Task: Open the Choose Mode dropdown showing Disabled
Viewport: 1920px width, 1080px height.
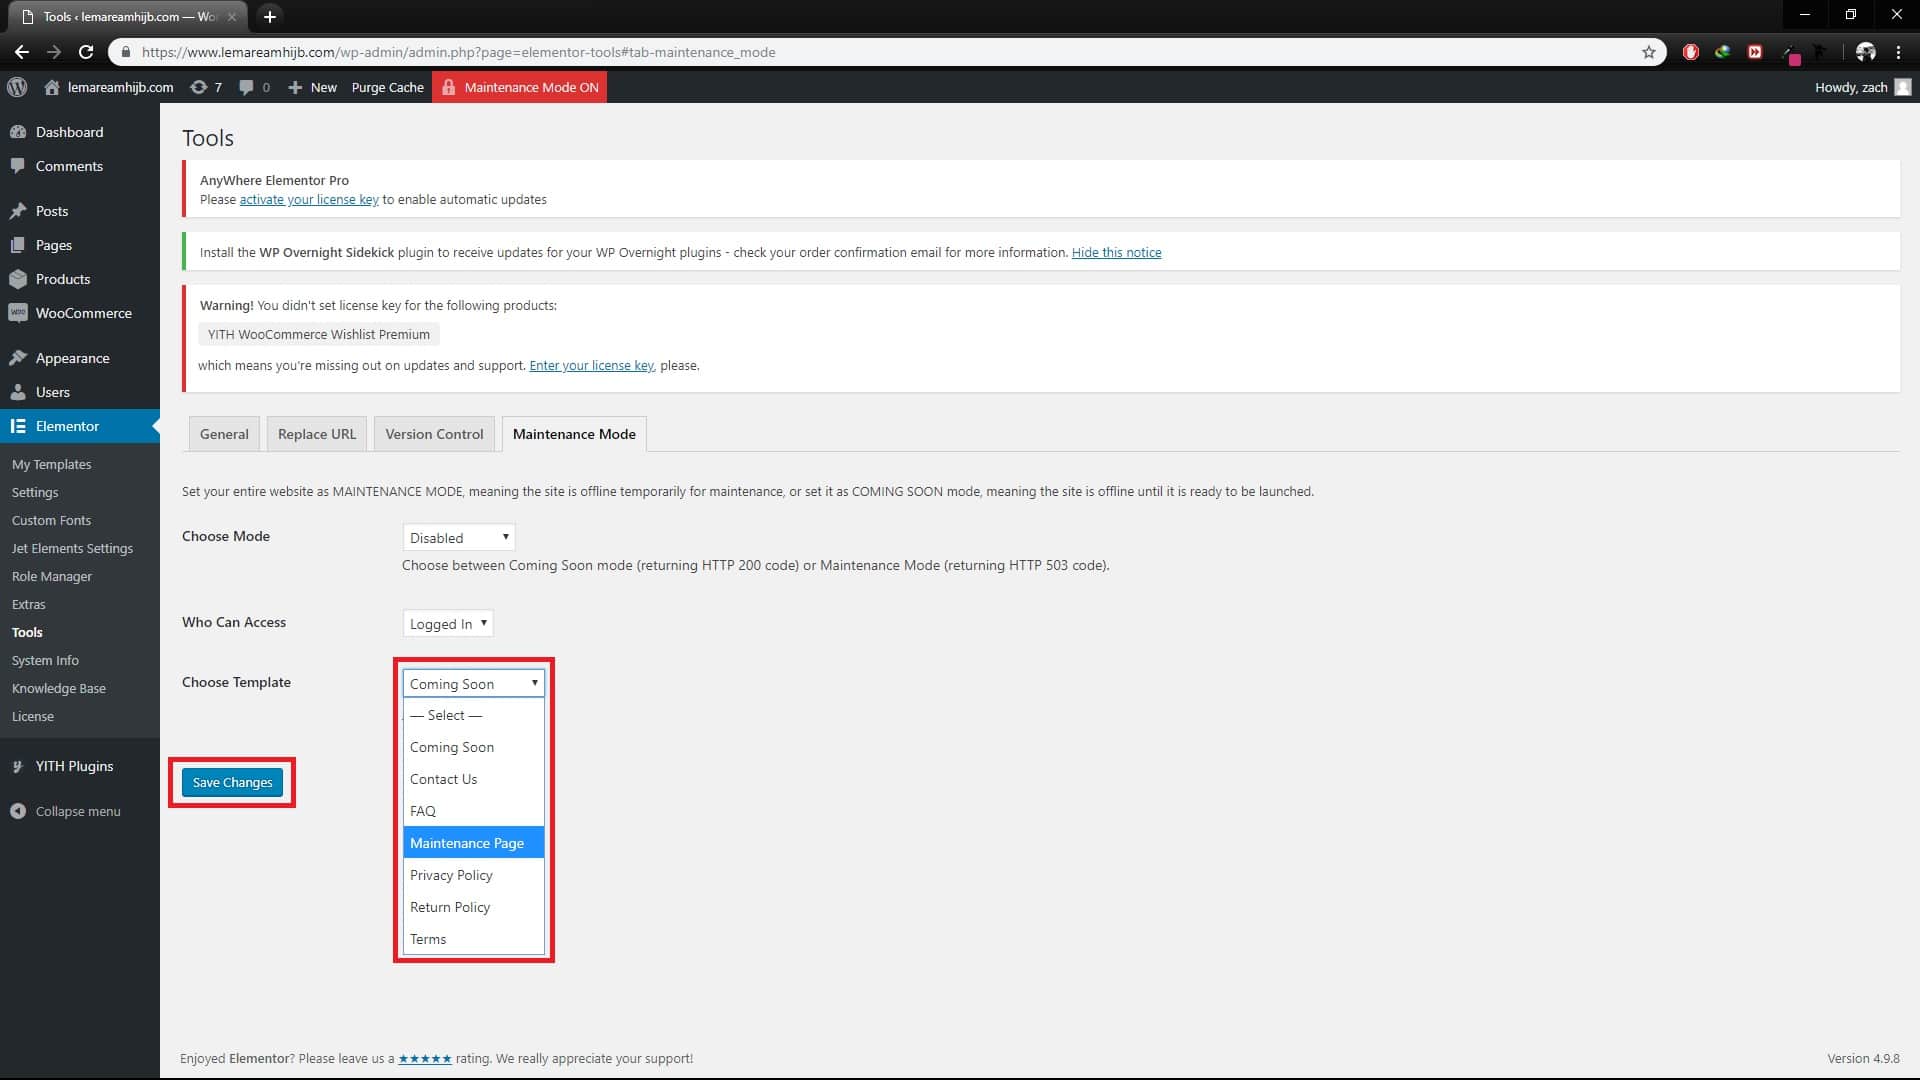Action: point(458,537)
